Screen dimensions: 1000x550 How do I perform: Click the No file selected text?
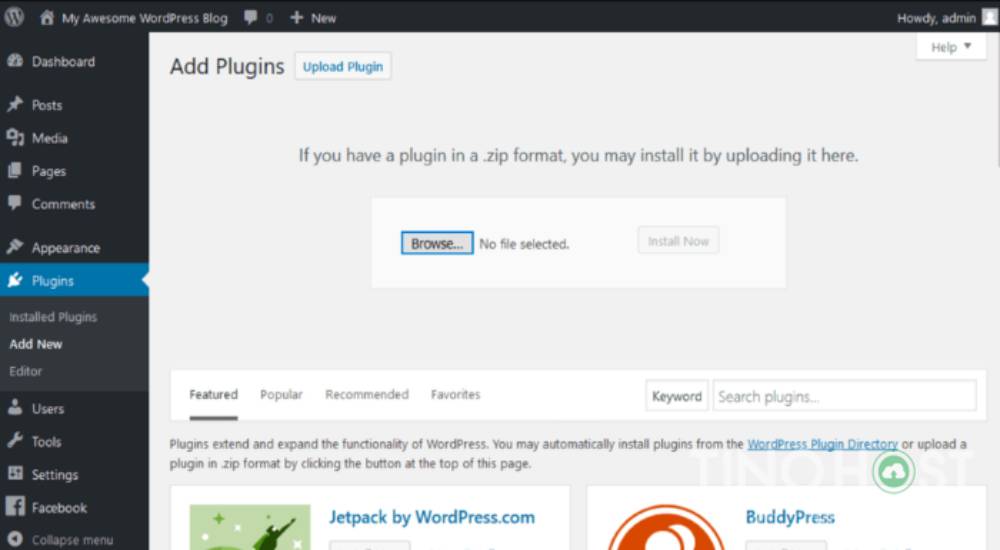[x=524, y=244]
